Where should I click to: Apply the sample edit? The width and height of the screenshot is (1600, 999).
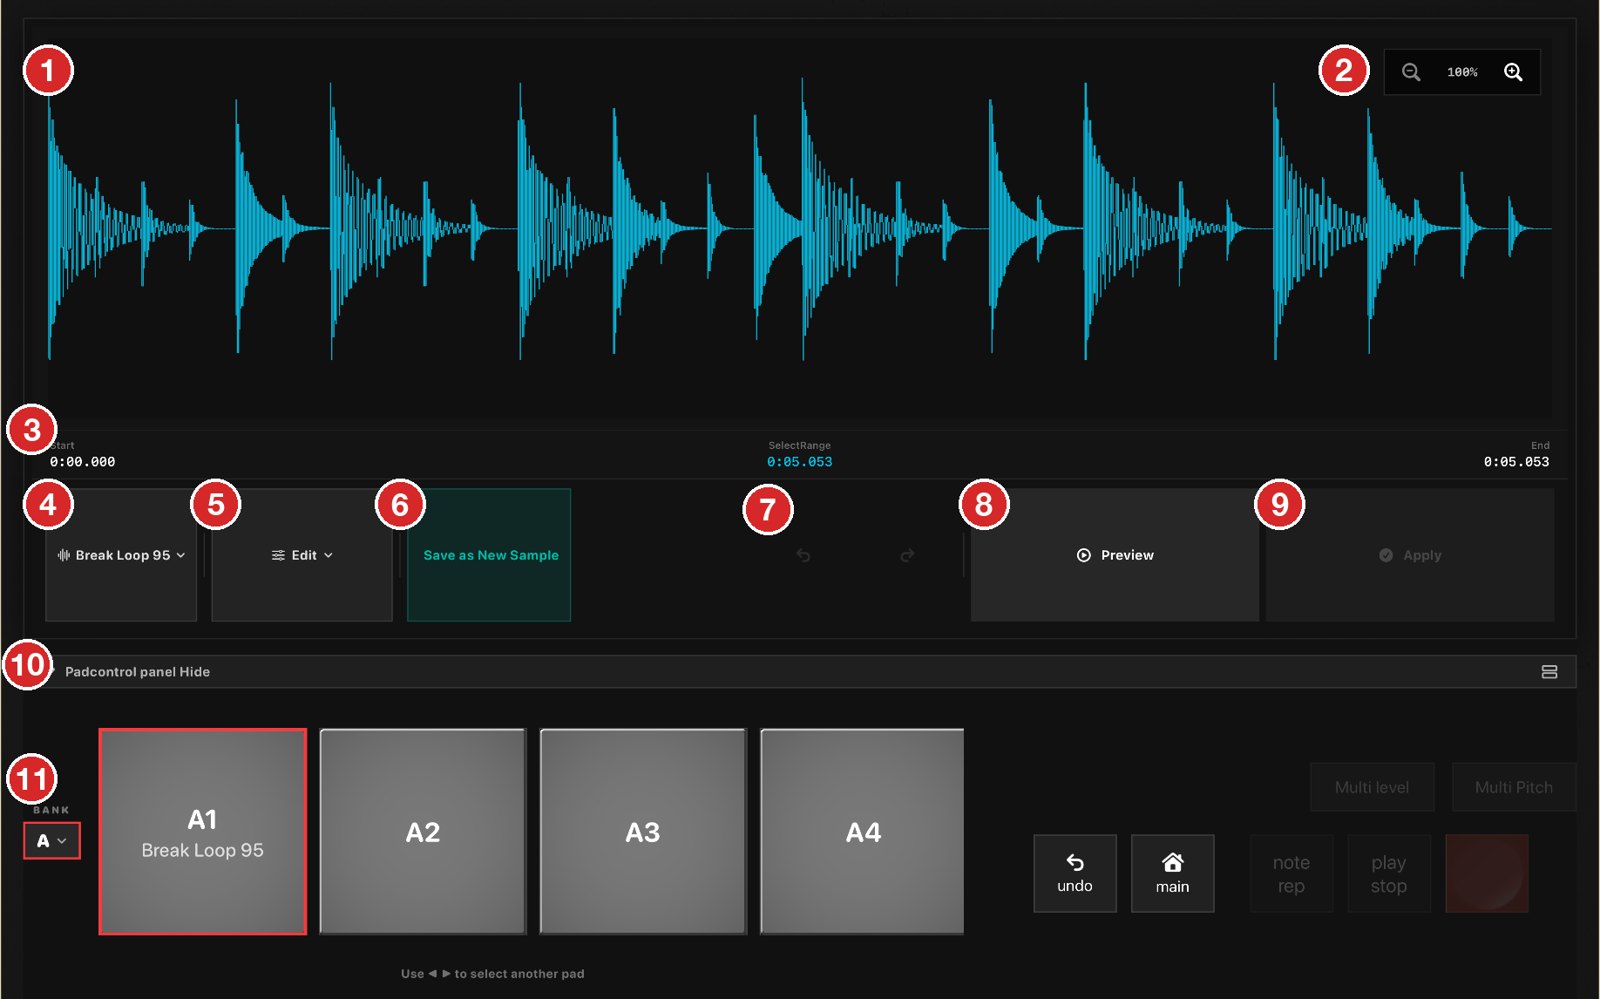point(1410,555)
